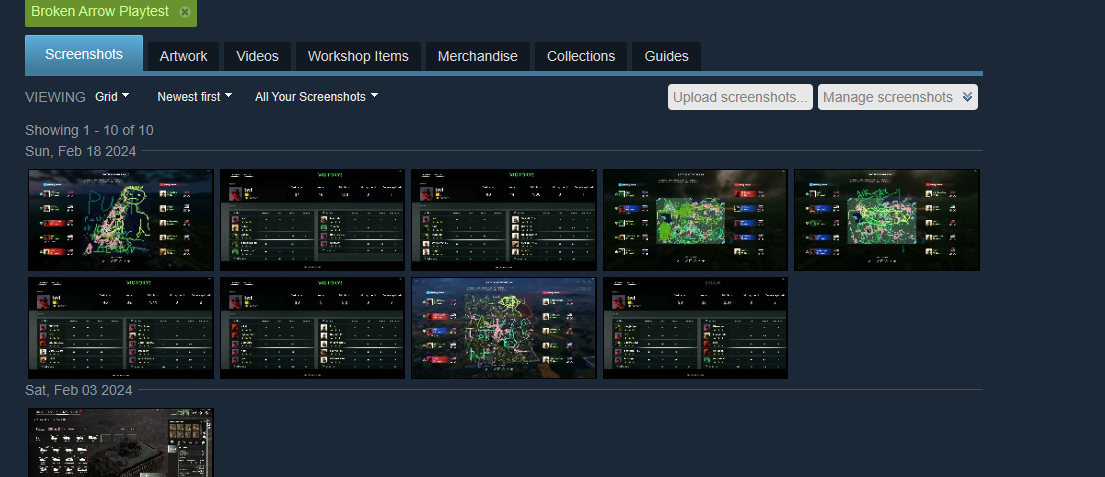The width and height of the screenshot is (1105, 477).
Task: Open the Videos tab
Action: 257,56
